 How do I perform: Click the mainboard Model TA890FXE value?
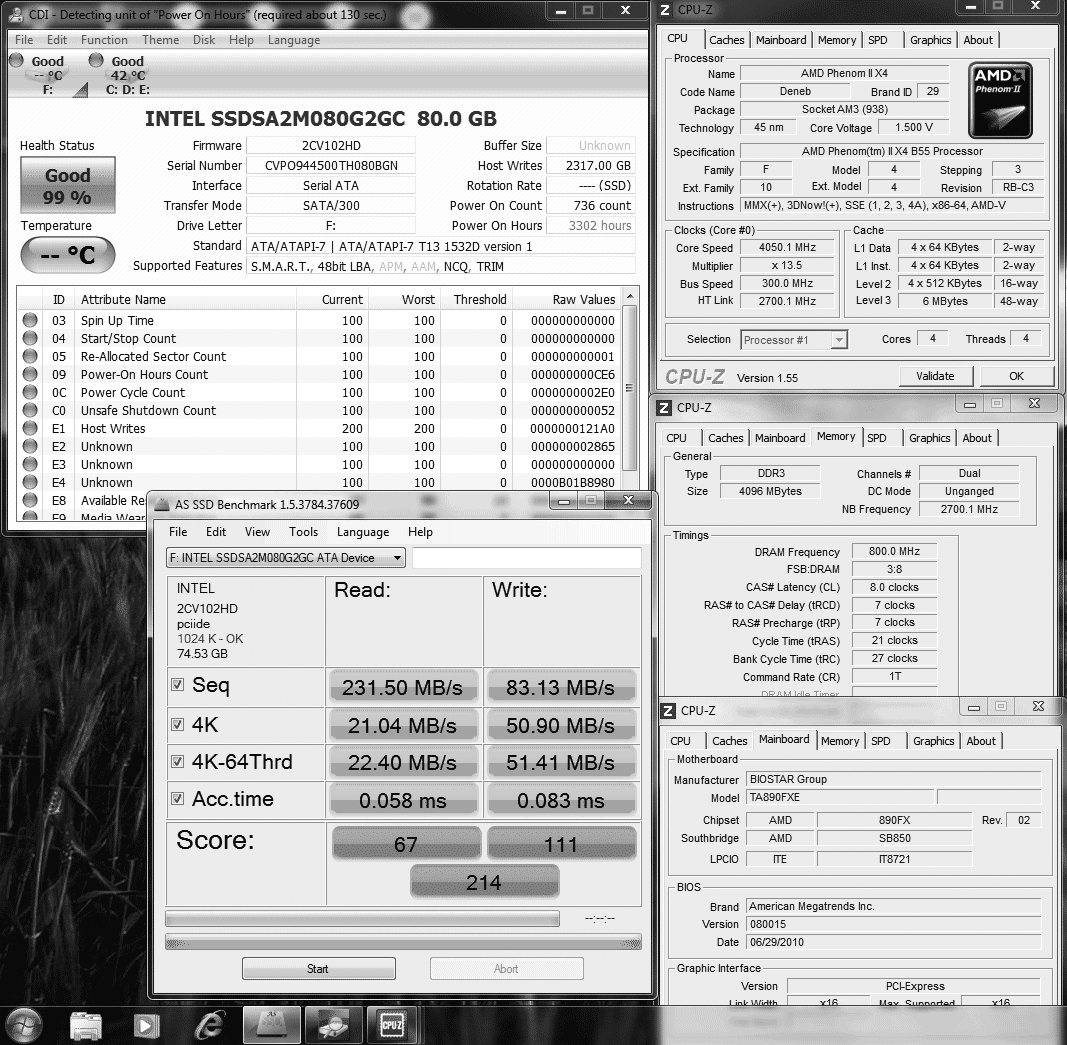(840, 797)
